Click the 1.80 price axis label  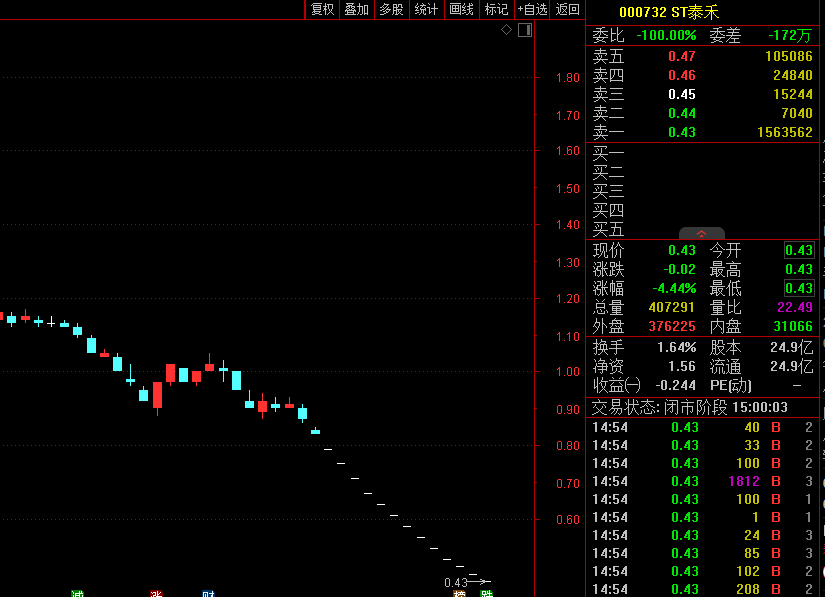(568, 78)
